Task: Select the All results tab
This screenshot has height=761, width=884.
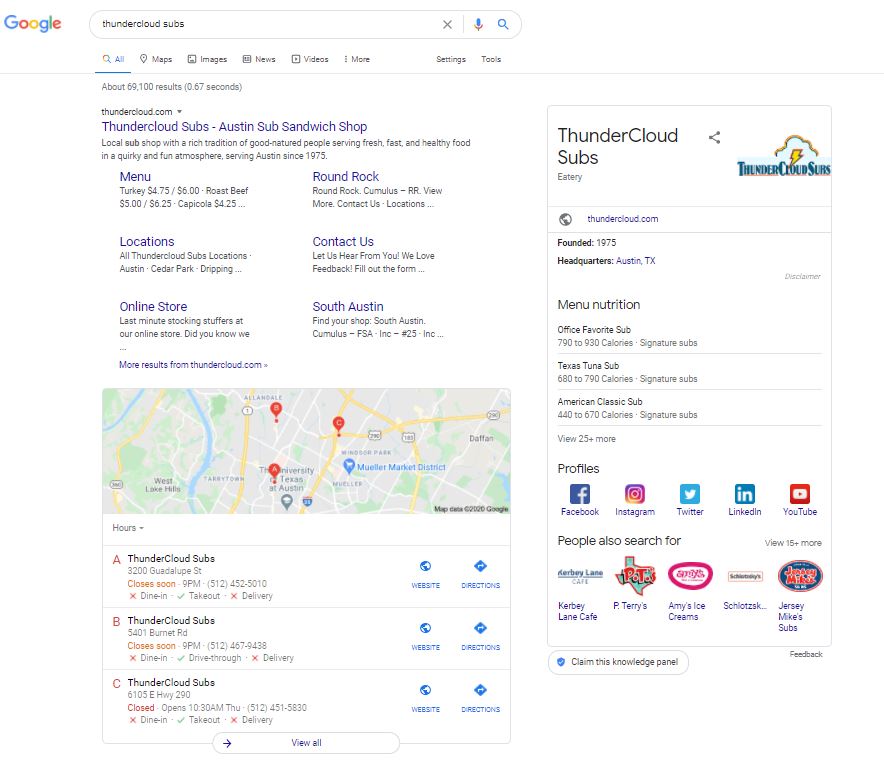Action: pos(113,59)
